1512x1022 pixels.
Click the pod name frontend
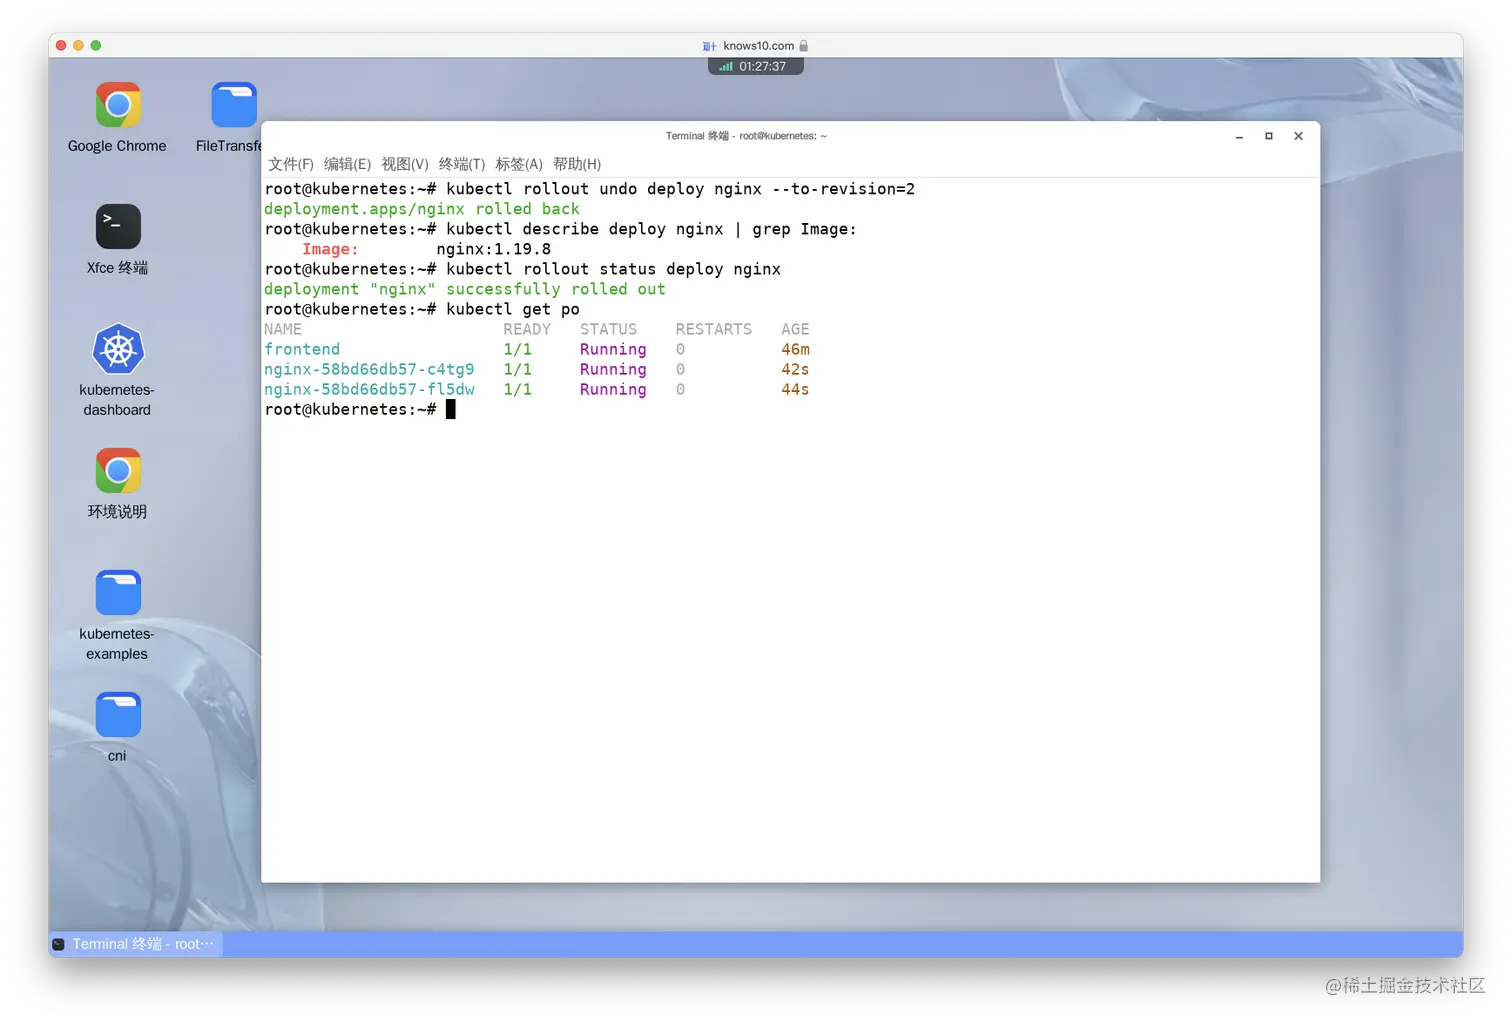pyautogui.click(x=302, y=349)
